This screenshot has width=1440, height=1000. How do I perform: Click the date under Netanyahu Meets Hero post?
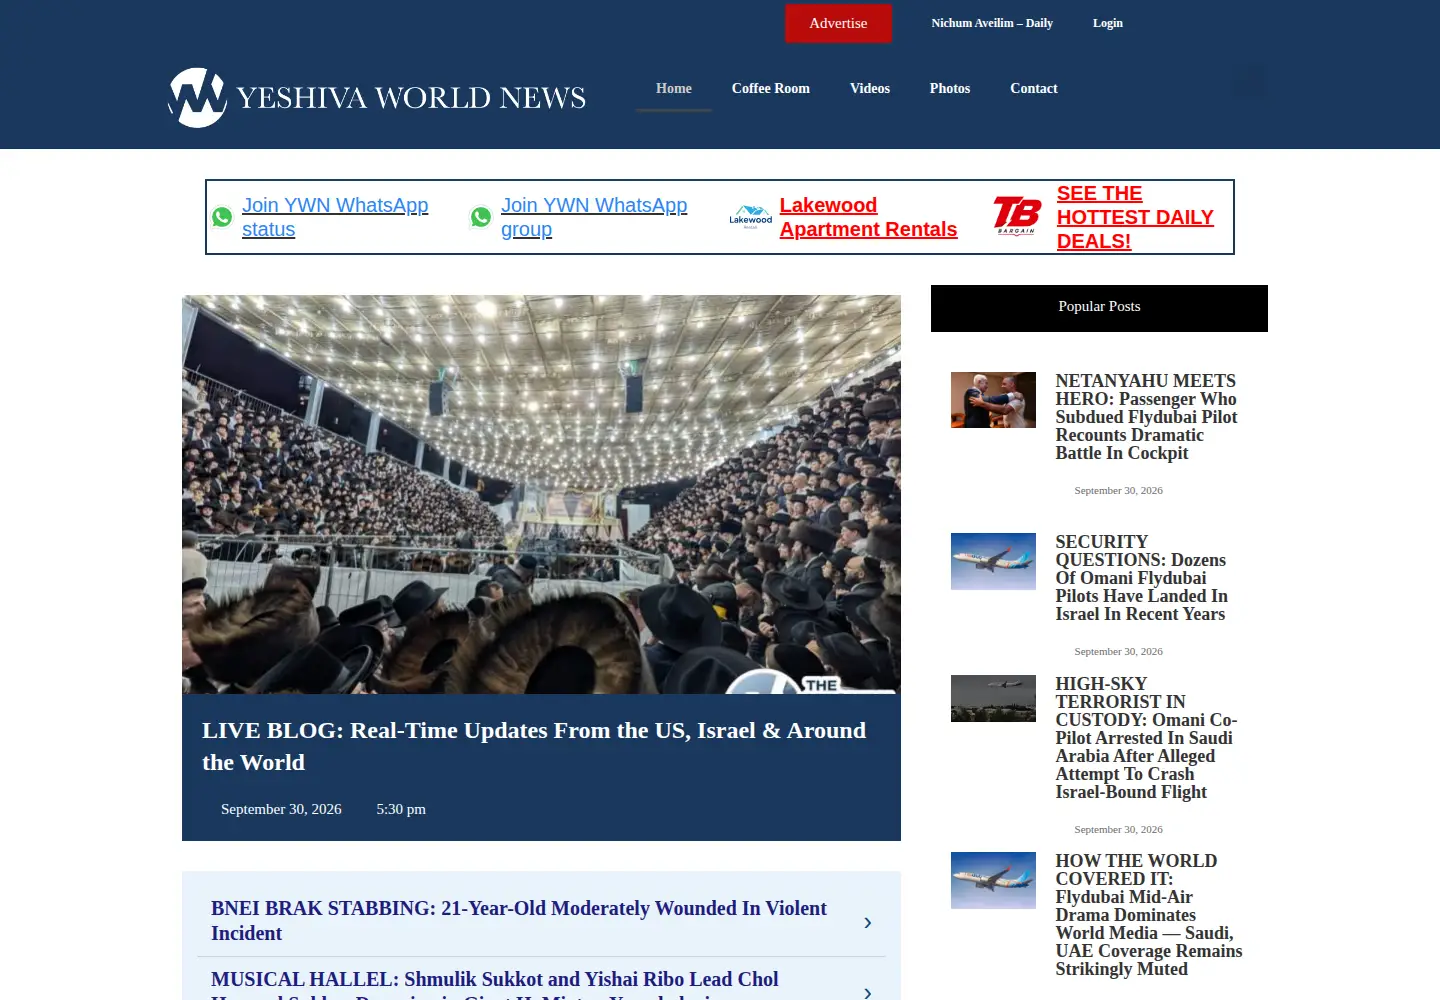tap(1118, 490)
